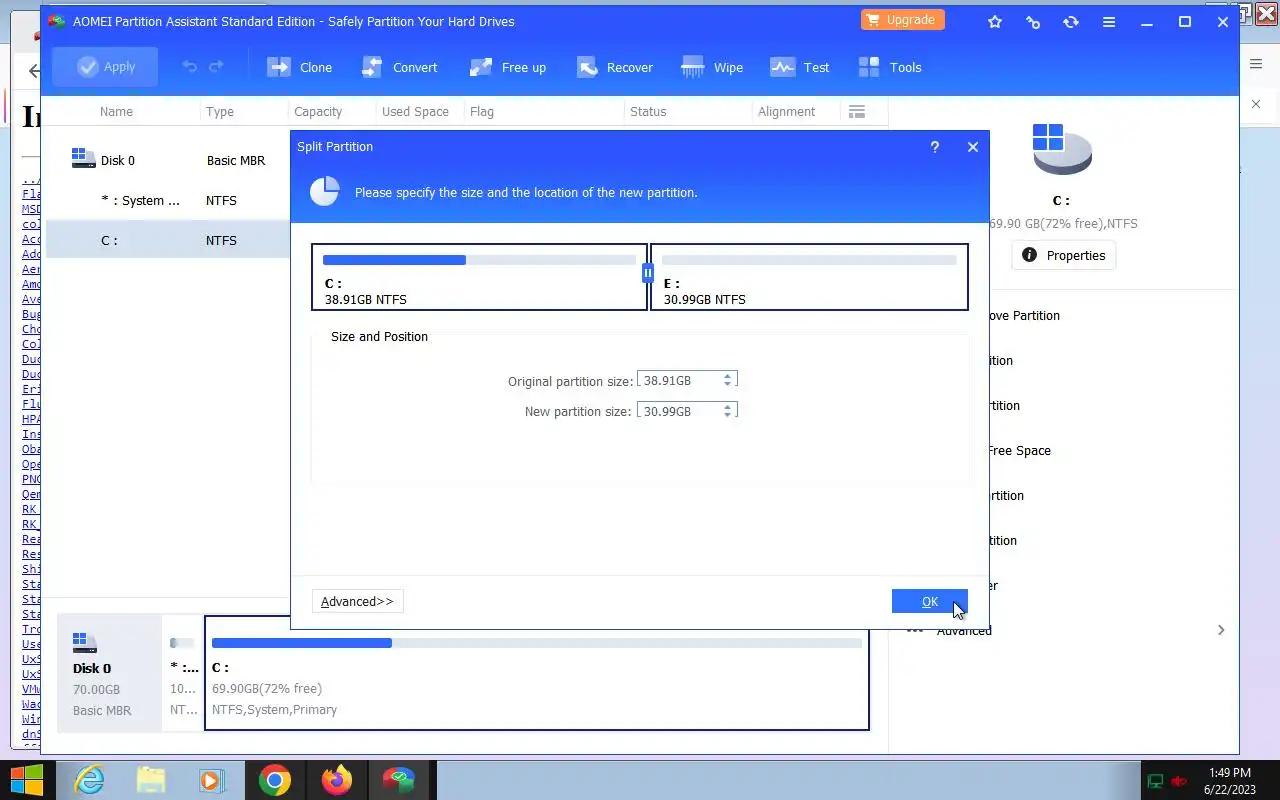
Task: Select Disk 0 block in disk map
Action: pos(109,673)
